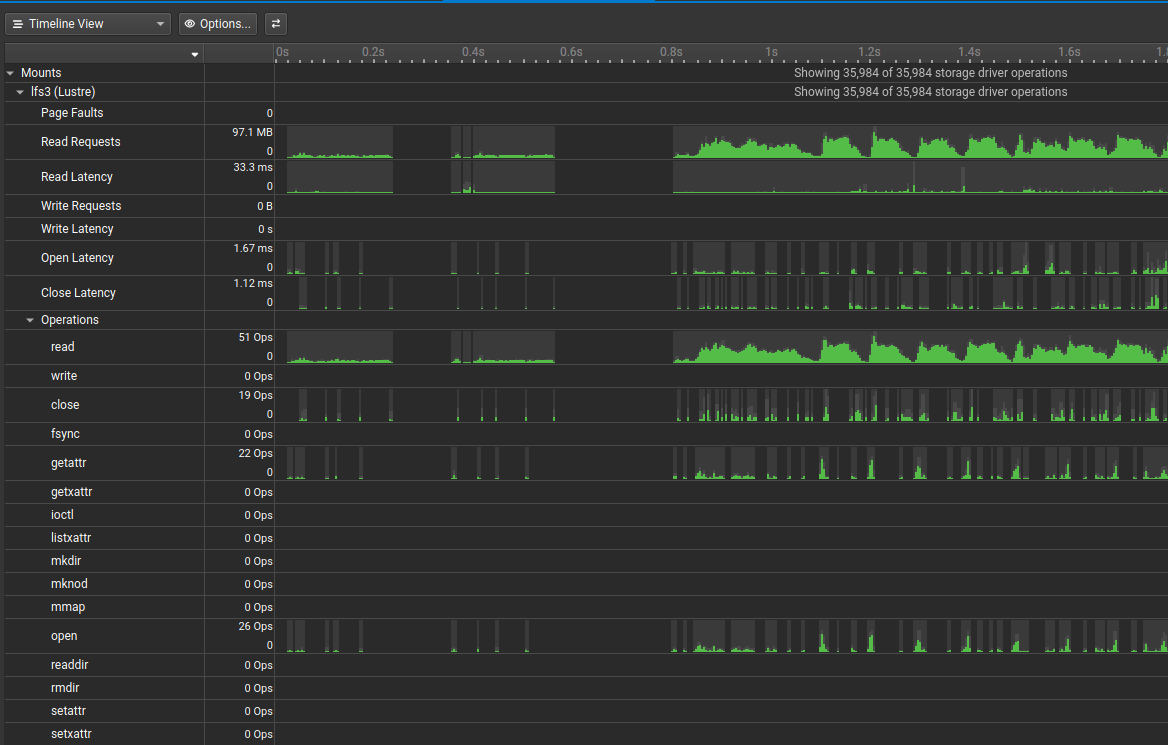Click the hamburger icon in Timeline View selector

click(18, 24)
